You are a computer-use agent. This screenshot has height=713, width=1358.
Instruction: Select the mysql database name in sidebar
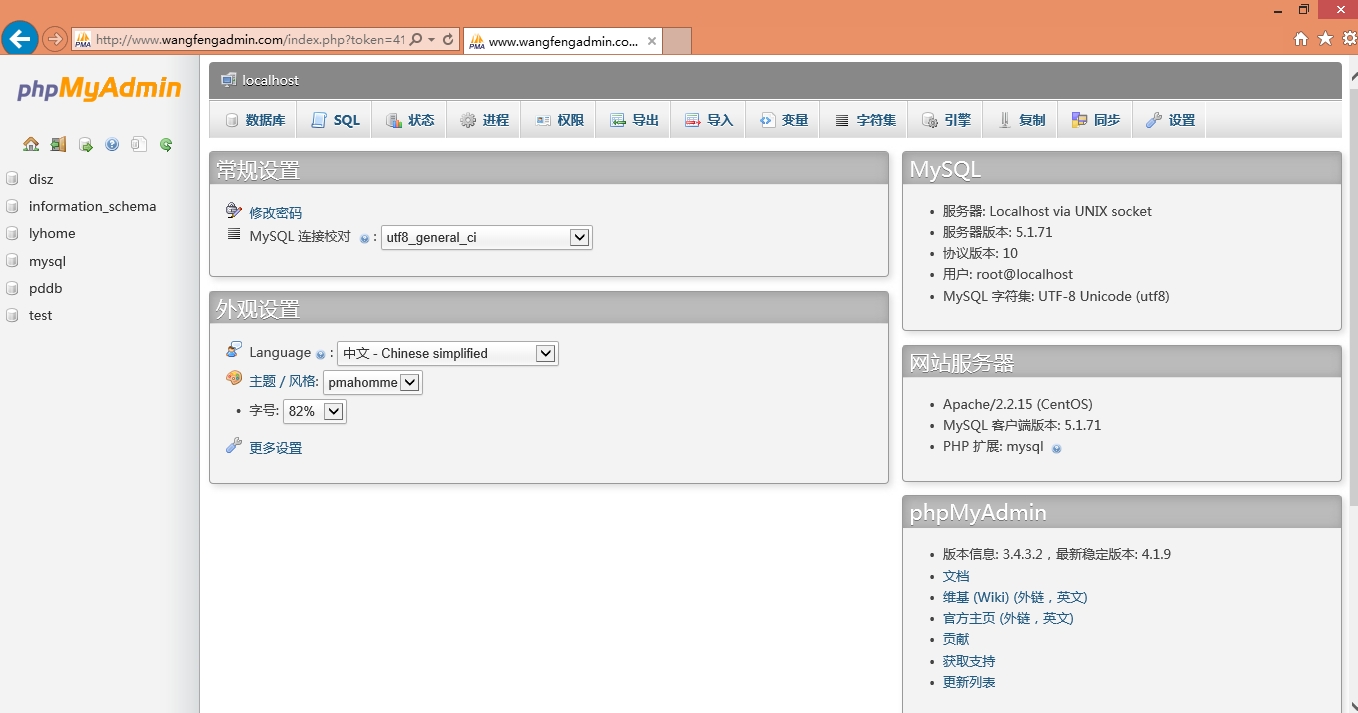coord(47,261)
